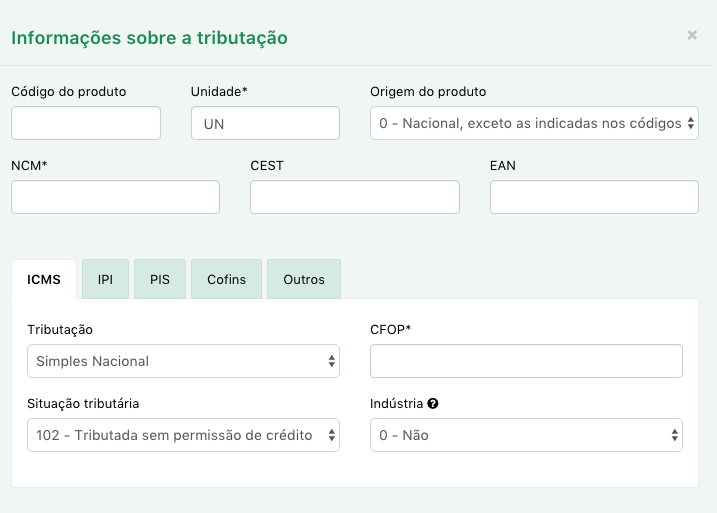Open the Situação tributária dropdown

pos(183,435)
